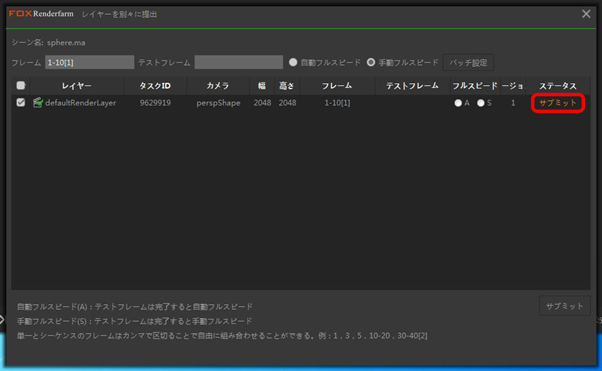Click the Fox Renderfarm logo

(x=41, y=14)
